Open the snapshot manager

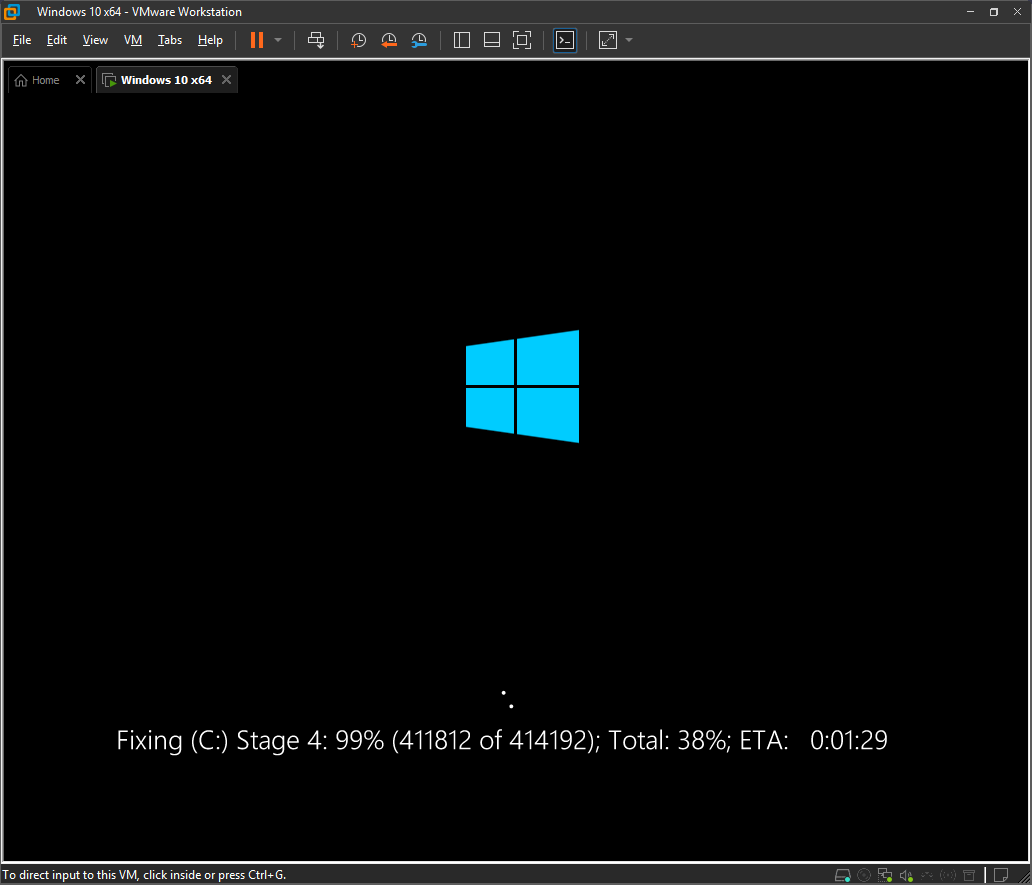pyautogui.click(x=419, y=40)
